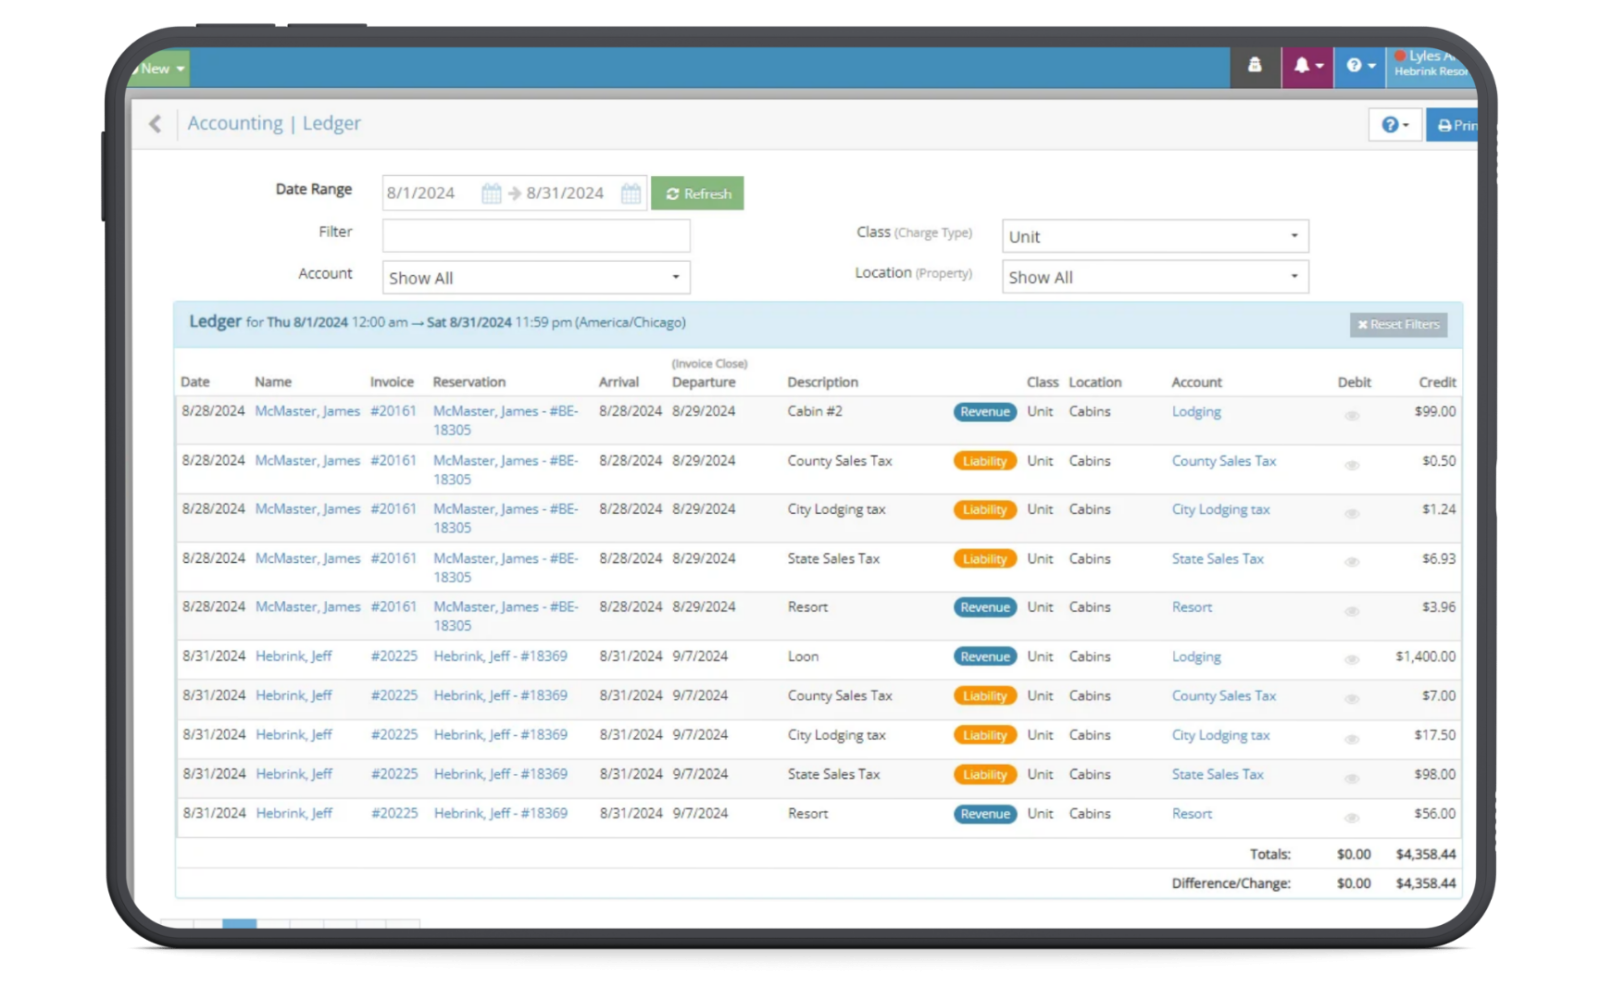Image resolution: width=1600 pixels, height=1000 pixels.
Task: Click the green Refresh button
Action: (697, 193)
